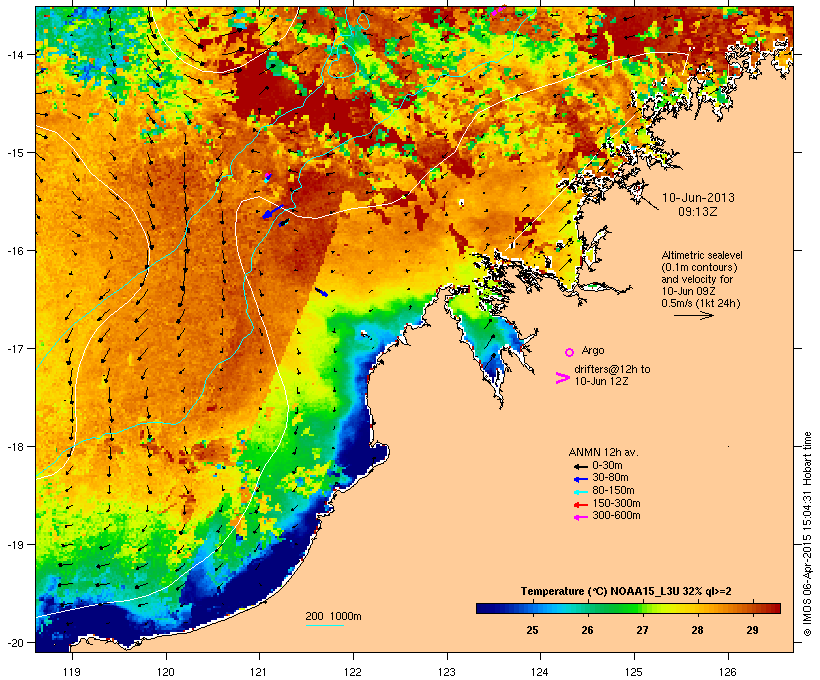The width and height of the screenshot is (820, 680).
Task: Click the Temperature NOAA15_L3U colorbar title
Action: tap(626, 592)
